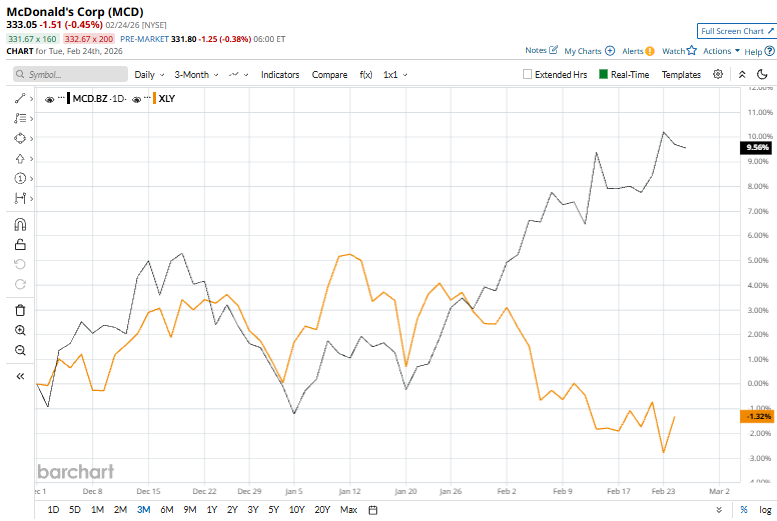Select the 1Y time range
The height and width of the screenshot is (521, 777).
pos(212,510)
